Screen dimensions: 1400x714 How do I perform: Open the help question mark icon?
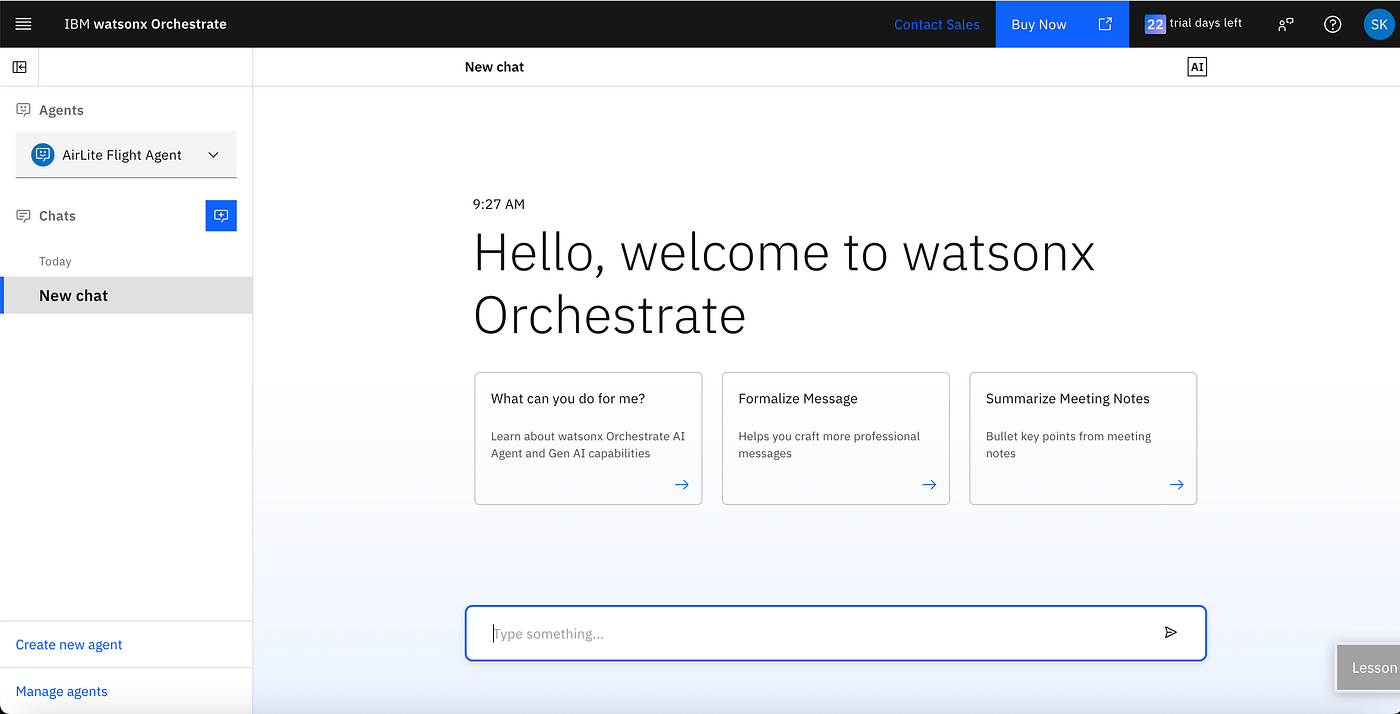coord(1332,24)
